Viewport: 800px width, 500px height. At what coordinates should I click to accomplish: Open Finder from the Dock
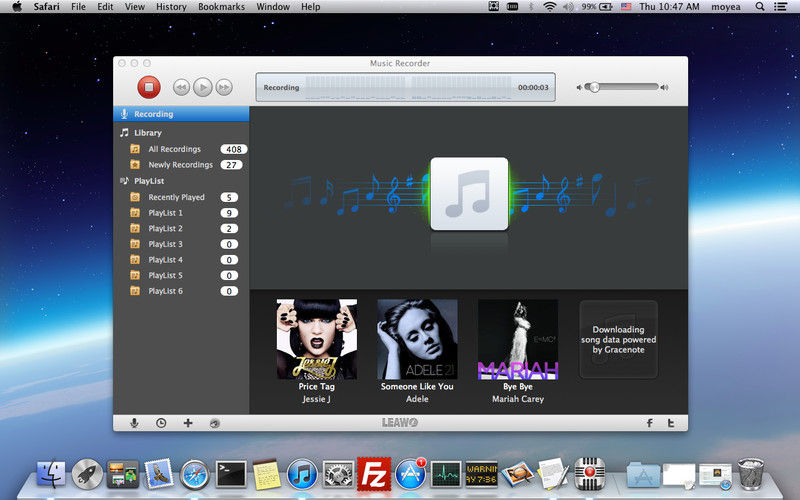click(x=51, y=474)
